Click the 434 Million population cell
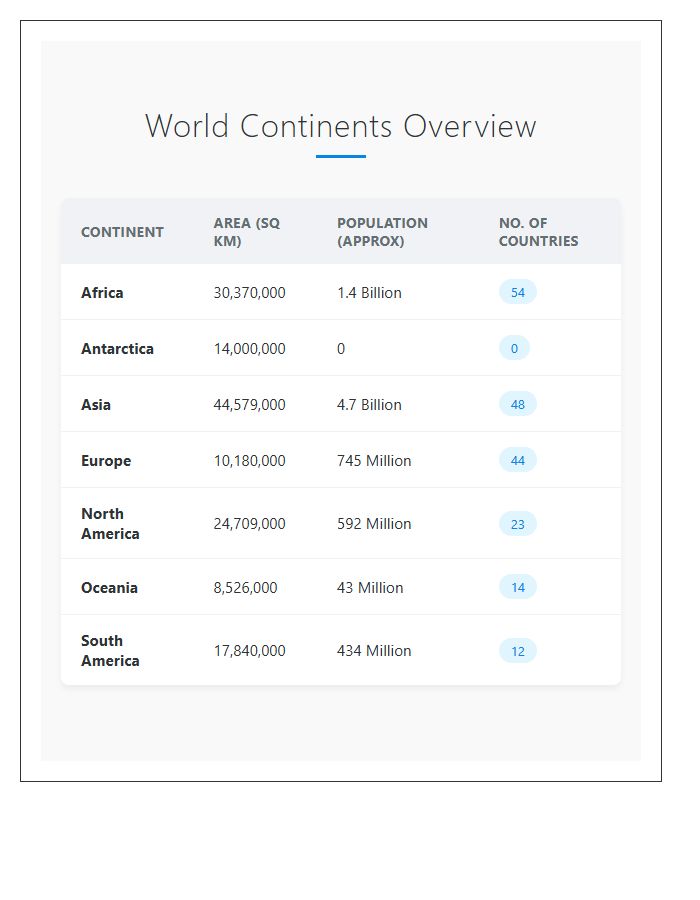The image size is (700, 900). 374,650
